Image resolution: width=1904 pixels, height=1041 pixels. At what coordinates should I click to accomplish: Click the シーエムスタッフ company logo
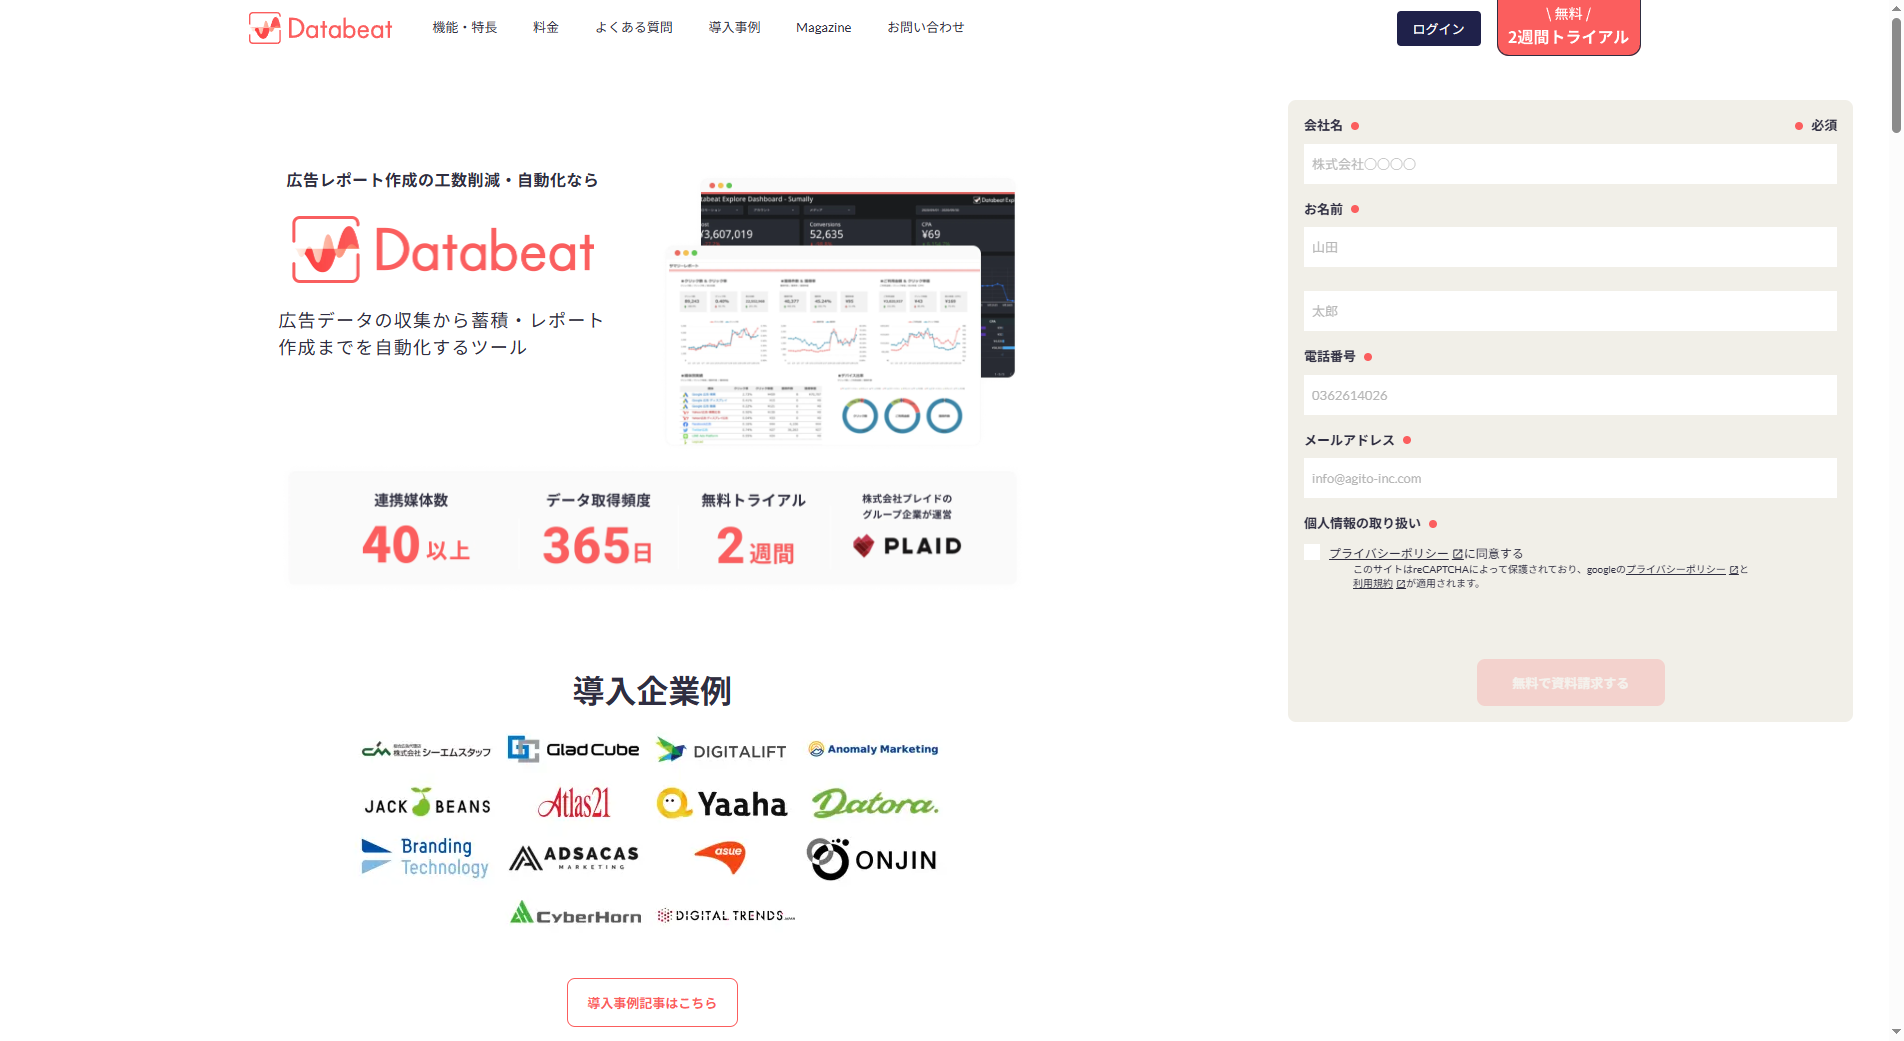[x=426, y=750]
